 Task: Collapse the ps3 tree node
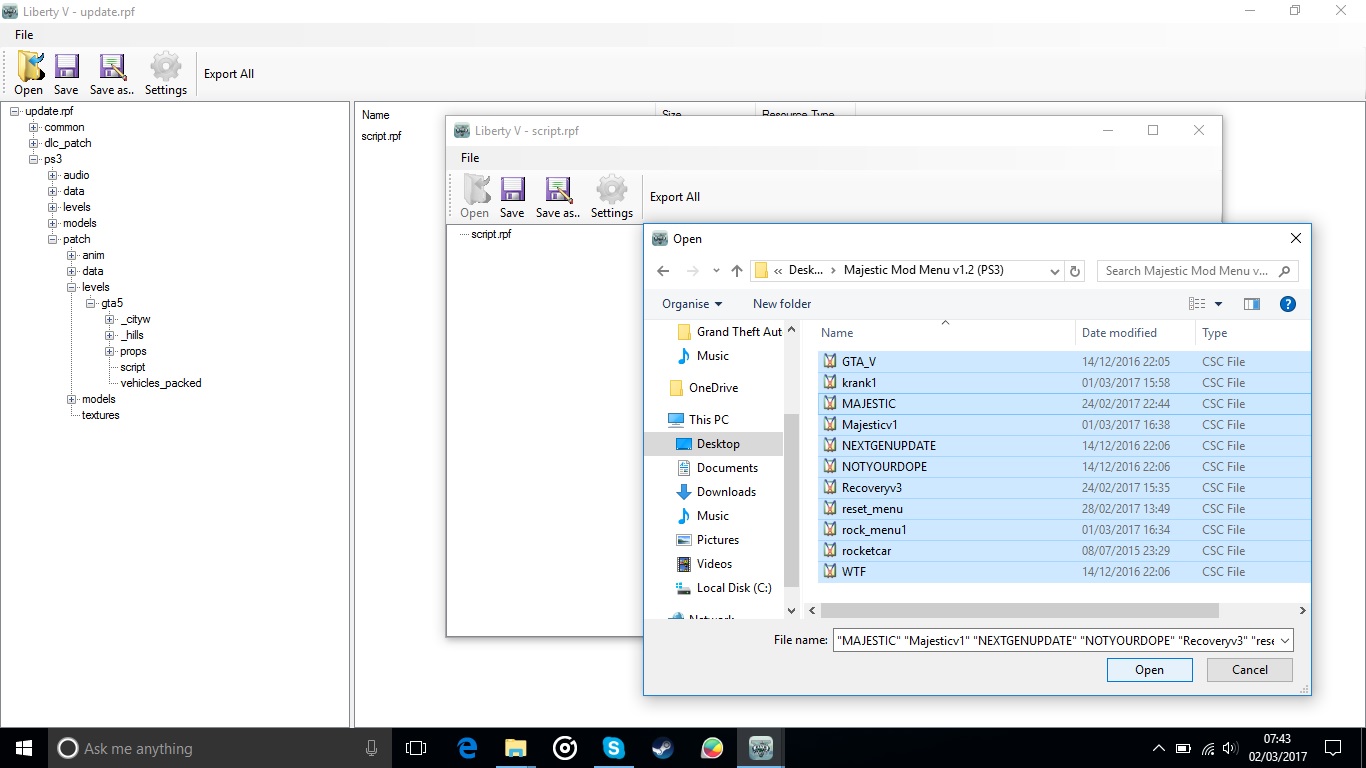tap(34, 159)
